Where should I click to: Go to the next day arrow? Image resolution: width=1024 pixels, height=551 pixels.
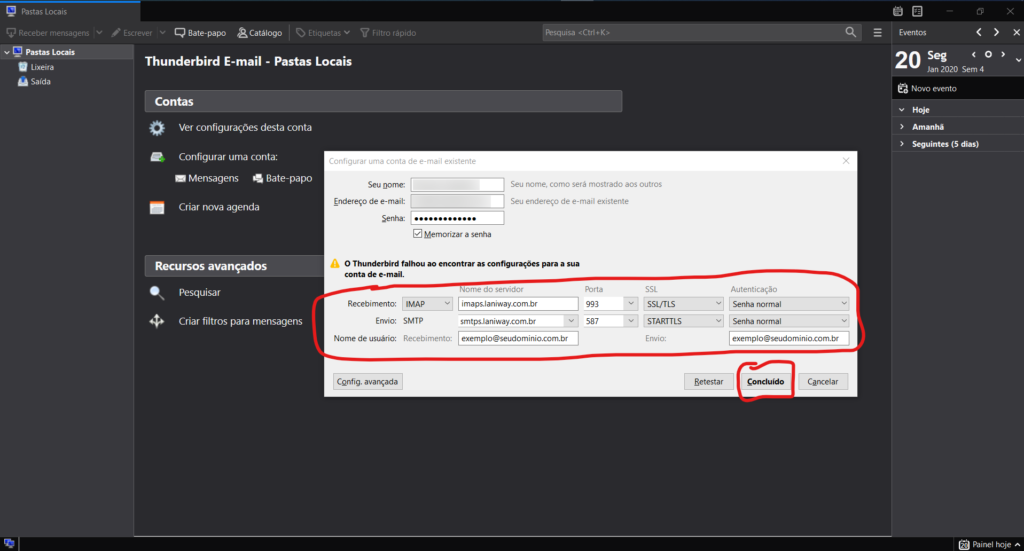point(1003,55)
